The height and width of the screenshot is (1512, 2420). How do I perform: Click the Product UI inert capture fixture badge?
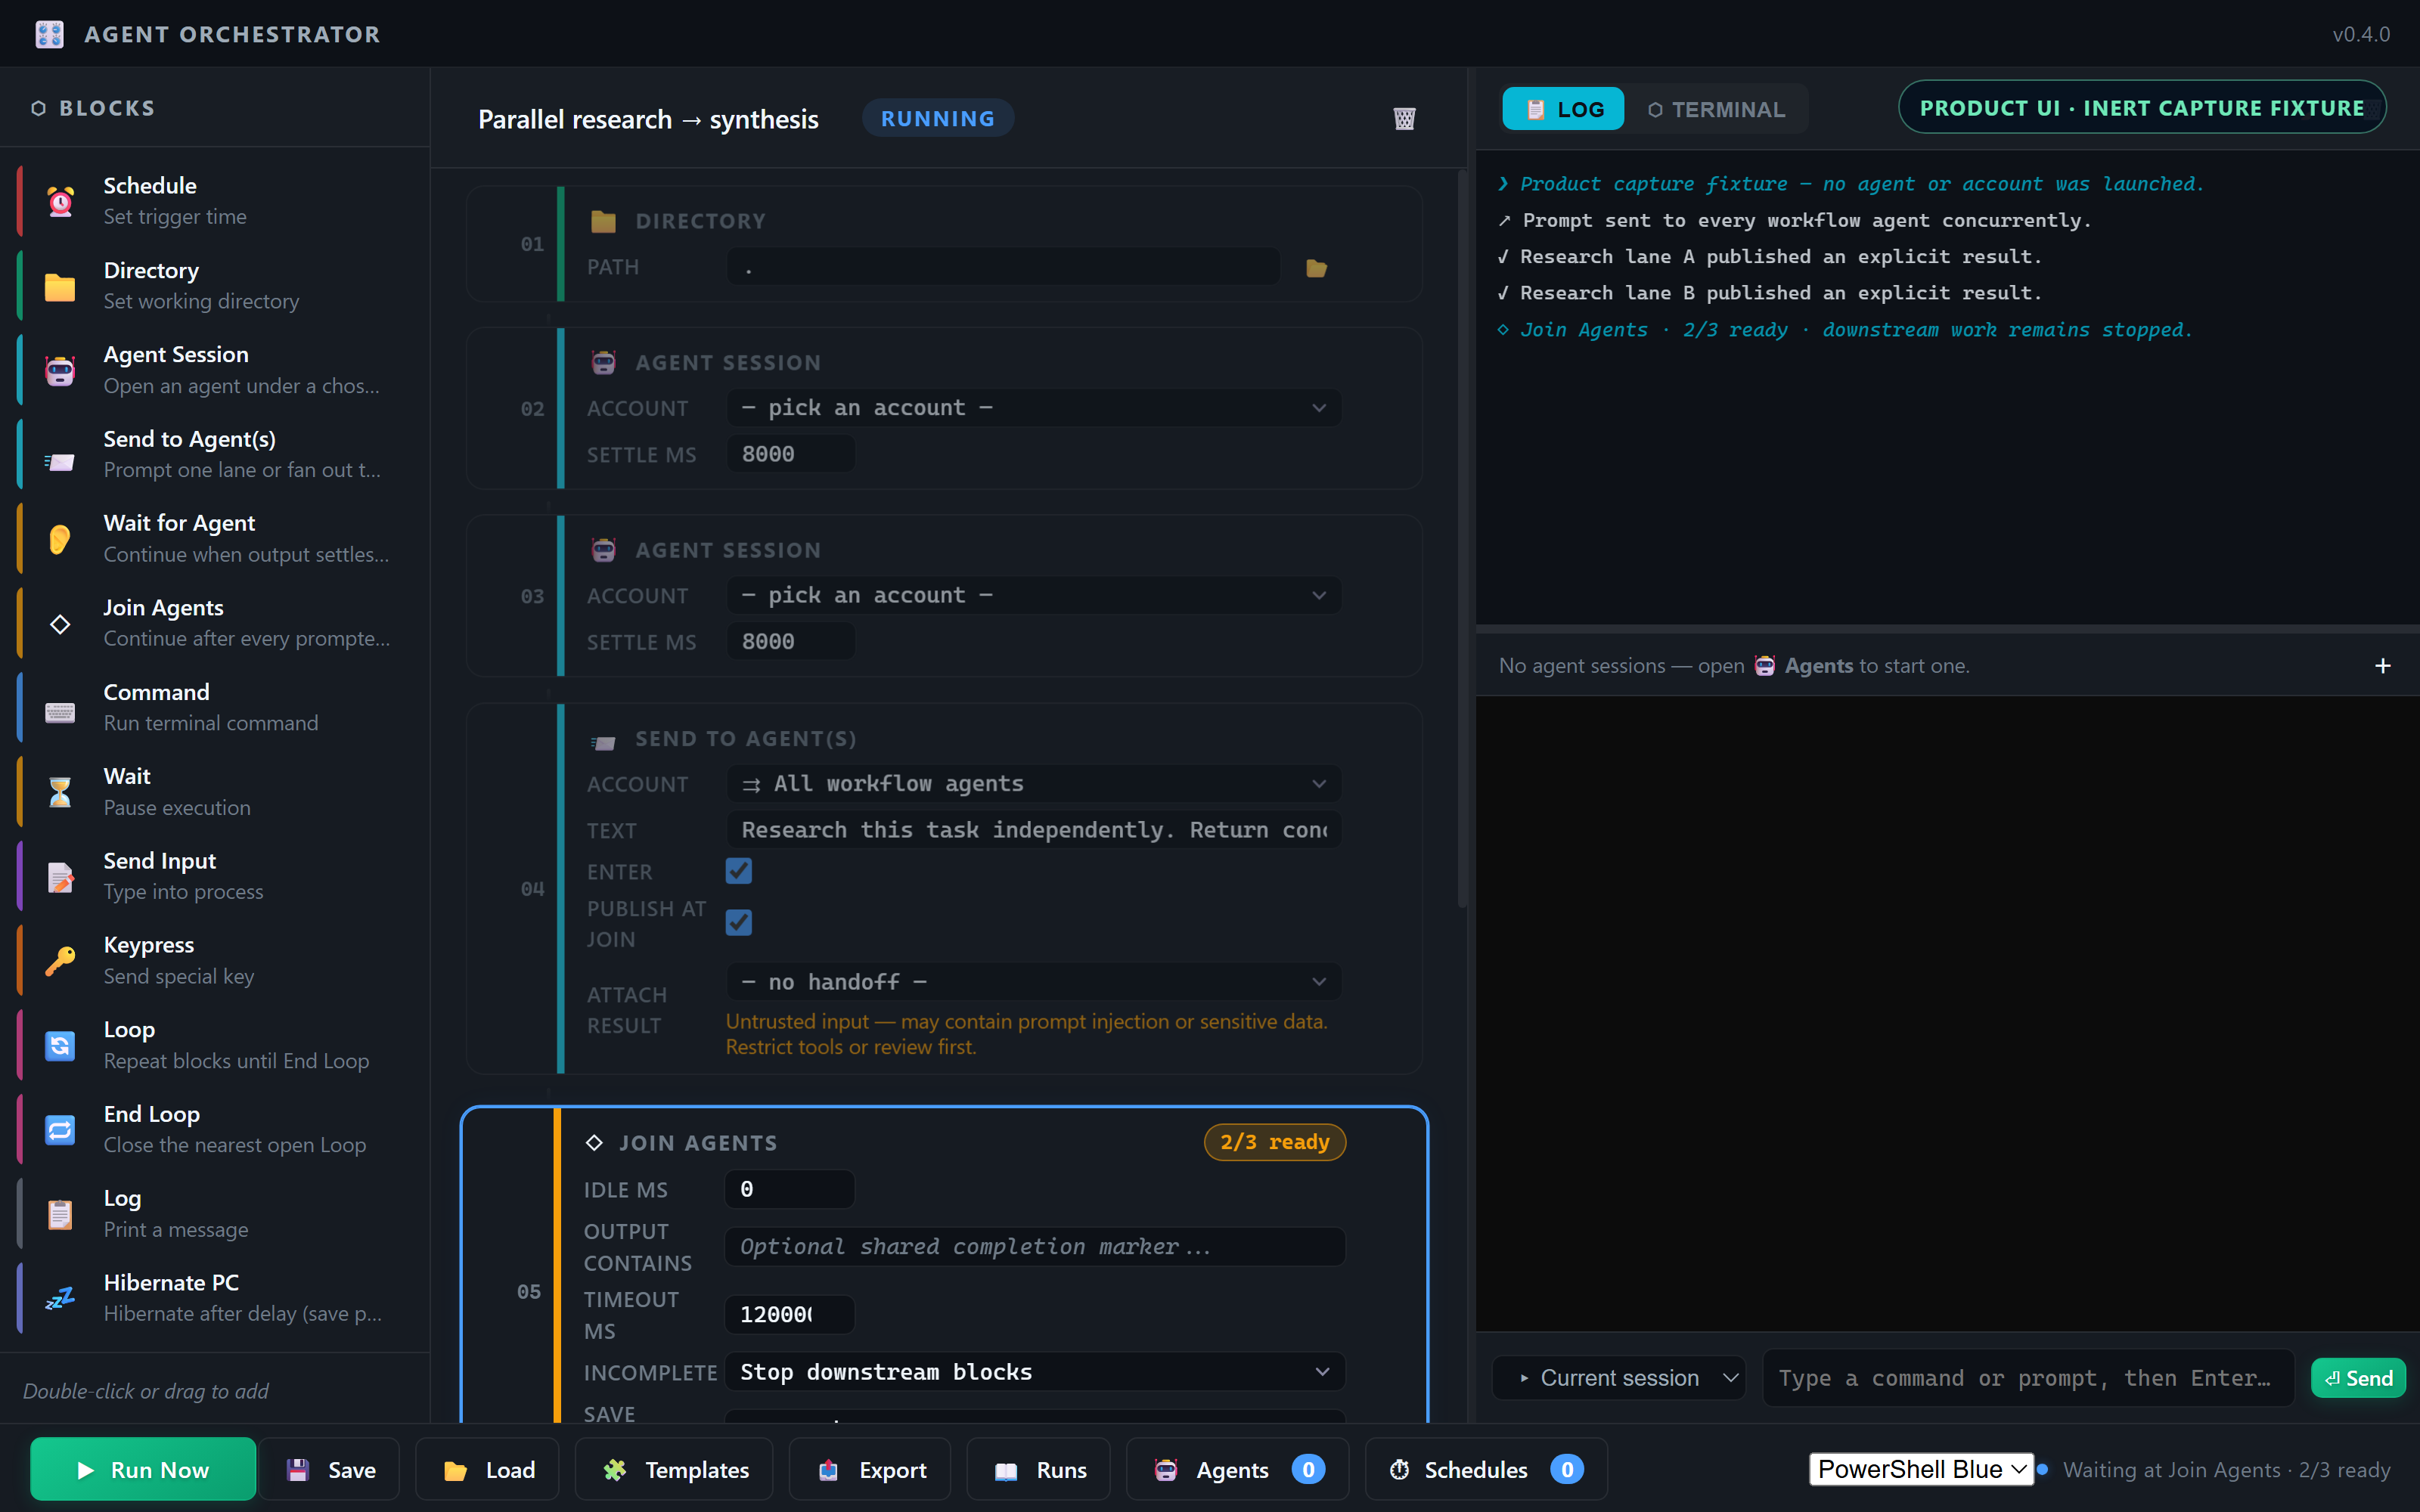2142,107
